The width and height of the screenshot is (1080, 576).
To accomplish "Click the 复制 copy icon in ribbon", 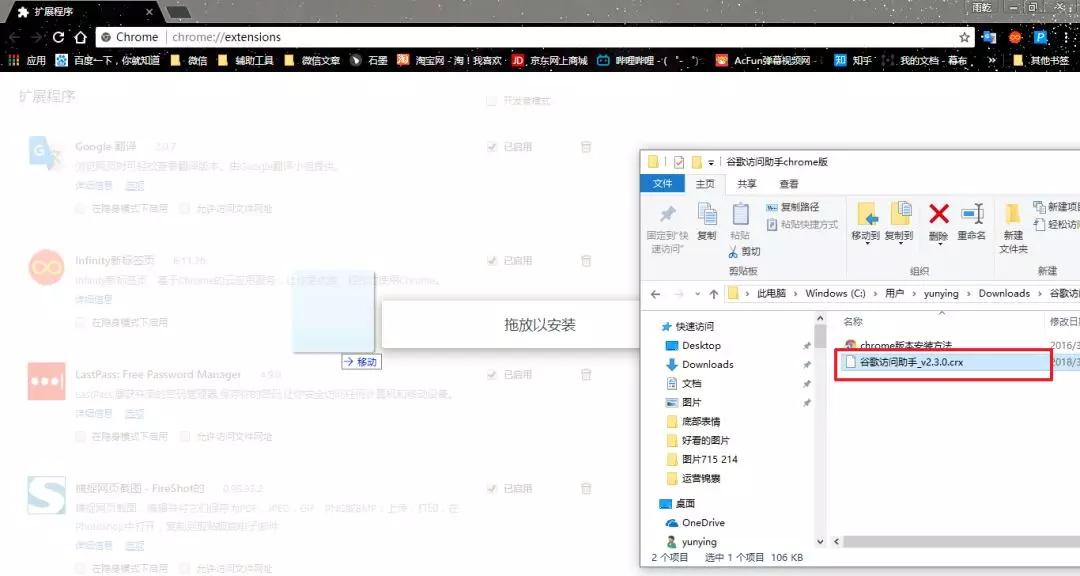I will pos(707,214).
